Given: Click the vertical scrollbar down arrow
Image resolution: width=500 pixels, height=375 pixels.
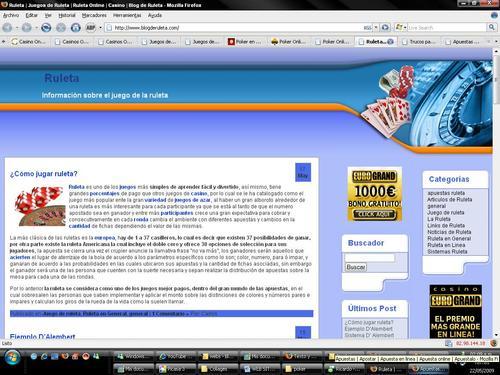Looking at the screenshot, I should [496, 335].
